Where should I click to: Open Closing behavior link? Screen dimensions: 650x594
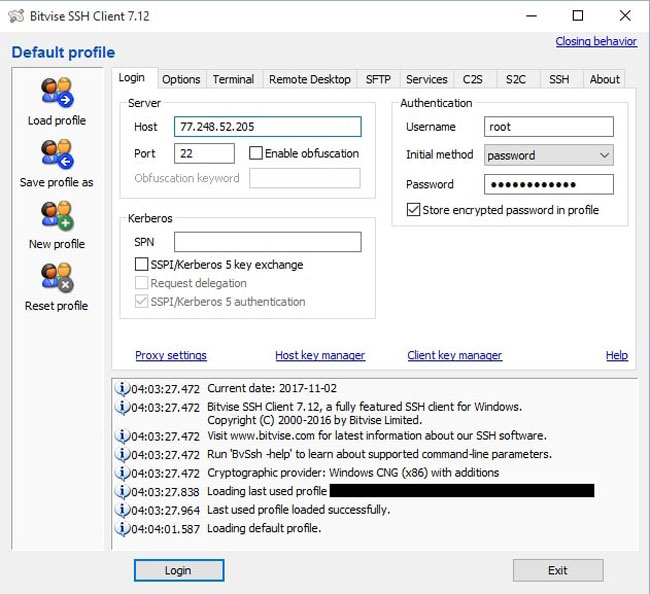[596, 41]
